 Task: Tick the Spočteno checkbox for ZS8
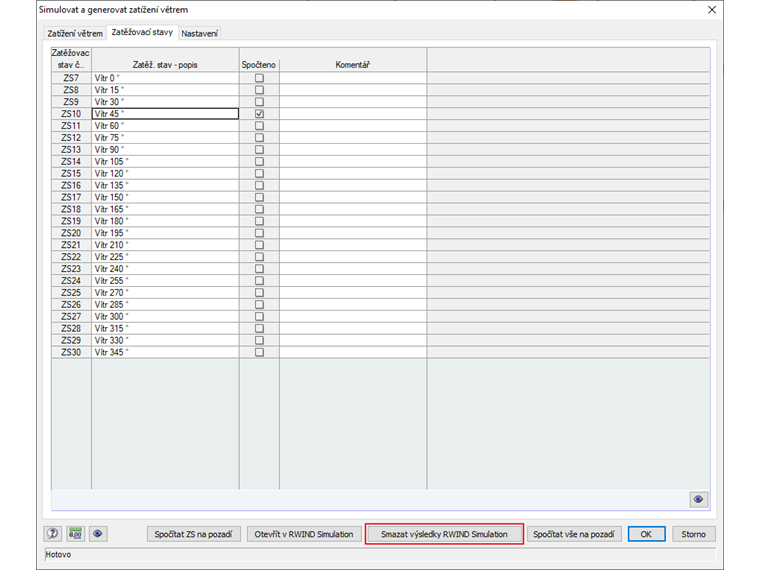(x=259, y=90)
